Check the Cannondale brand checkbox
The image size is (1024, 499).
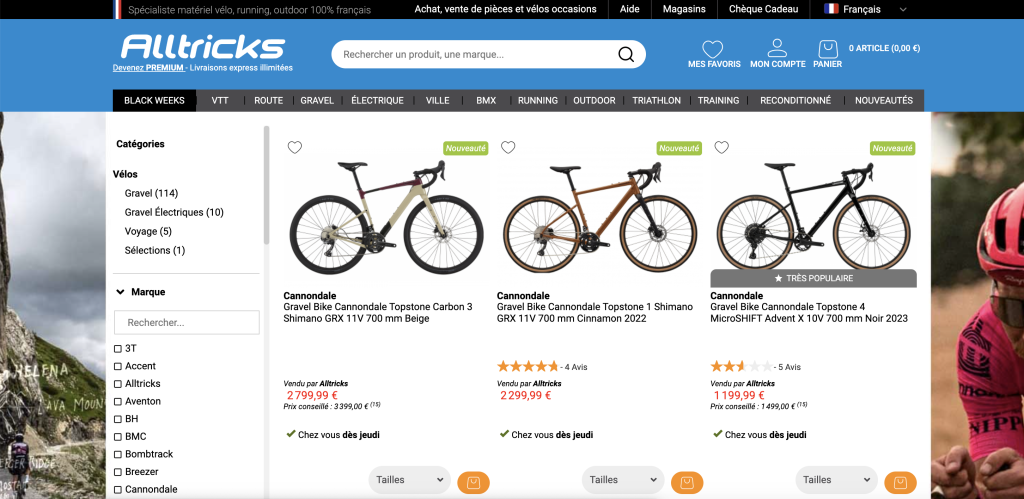pos(118,489)
